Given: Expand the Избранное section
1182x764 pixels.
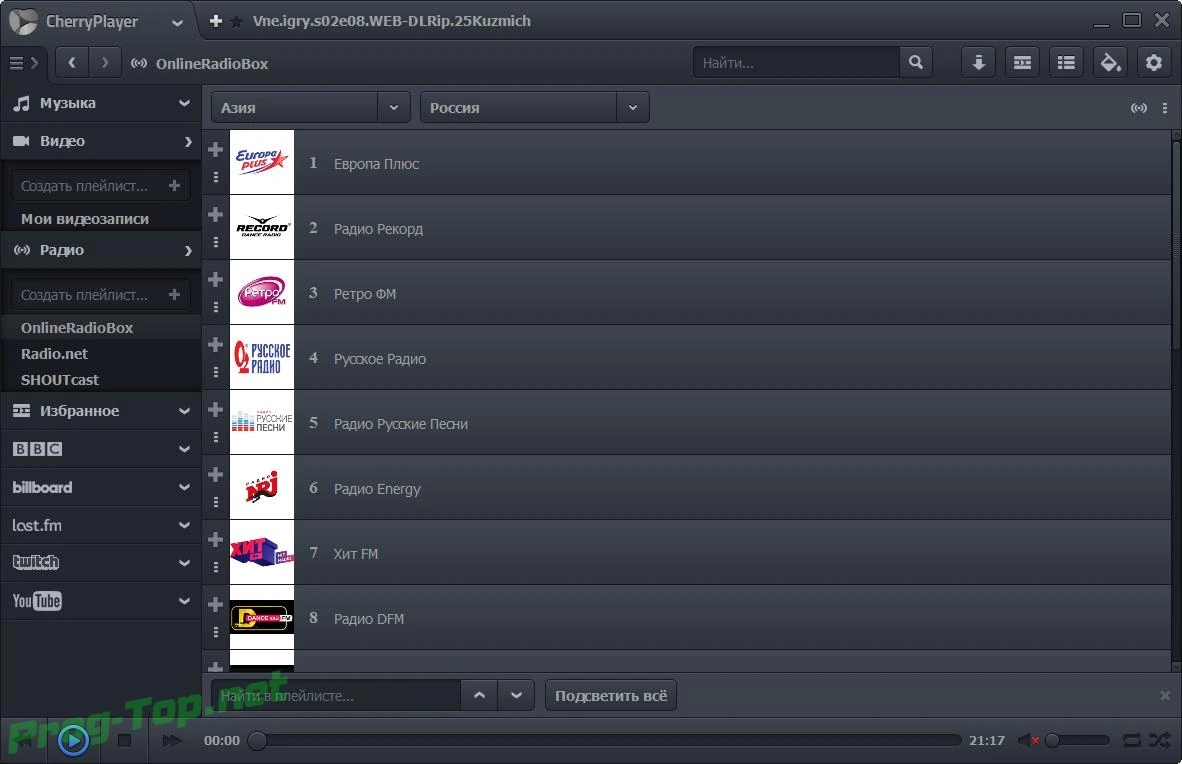Looking at the screenshot, I should (101, 411).
